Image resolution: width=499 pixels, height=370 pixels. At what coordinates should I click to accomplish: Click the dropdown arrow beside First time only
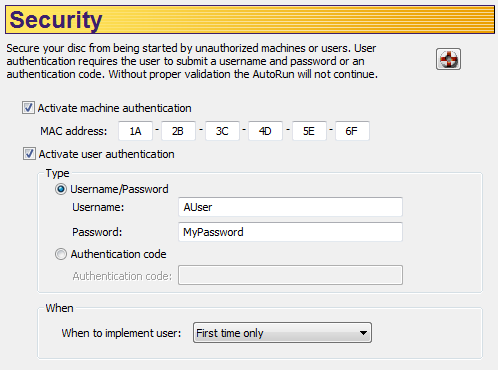coord(363,333)
